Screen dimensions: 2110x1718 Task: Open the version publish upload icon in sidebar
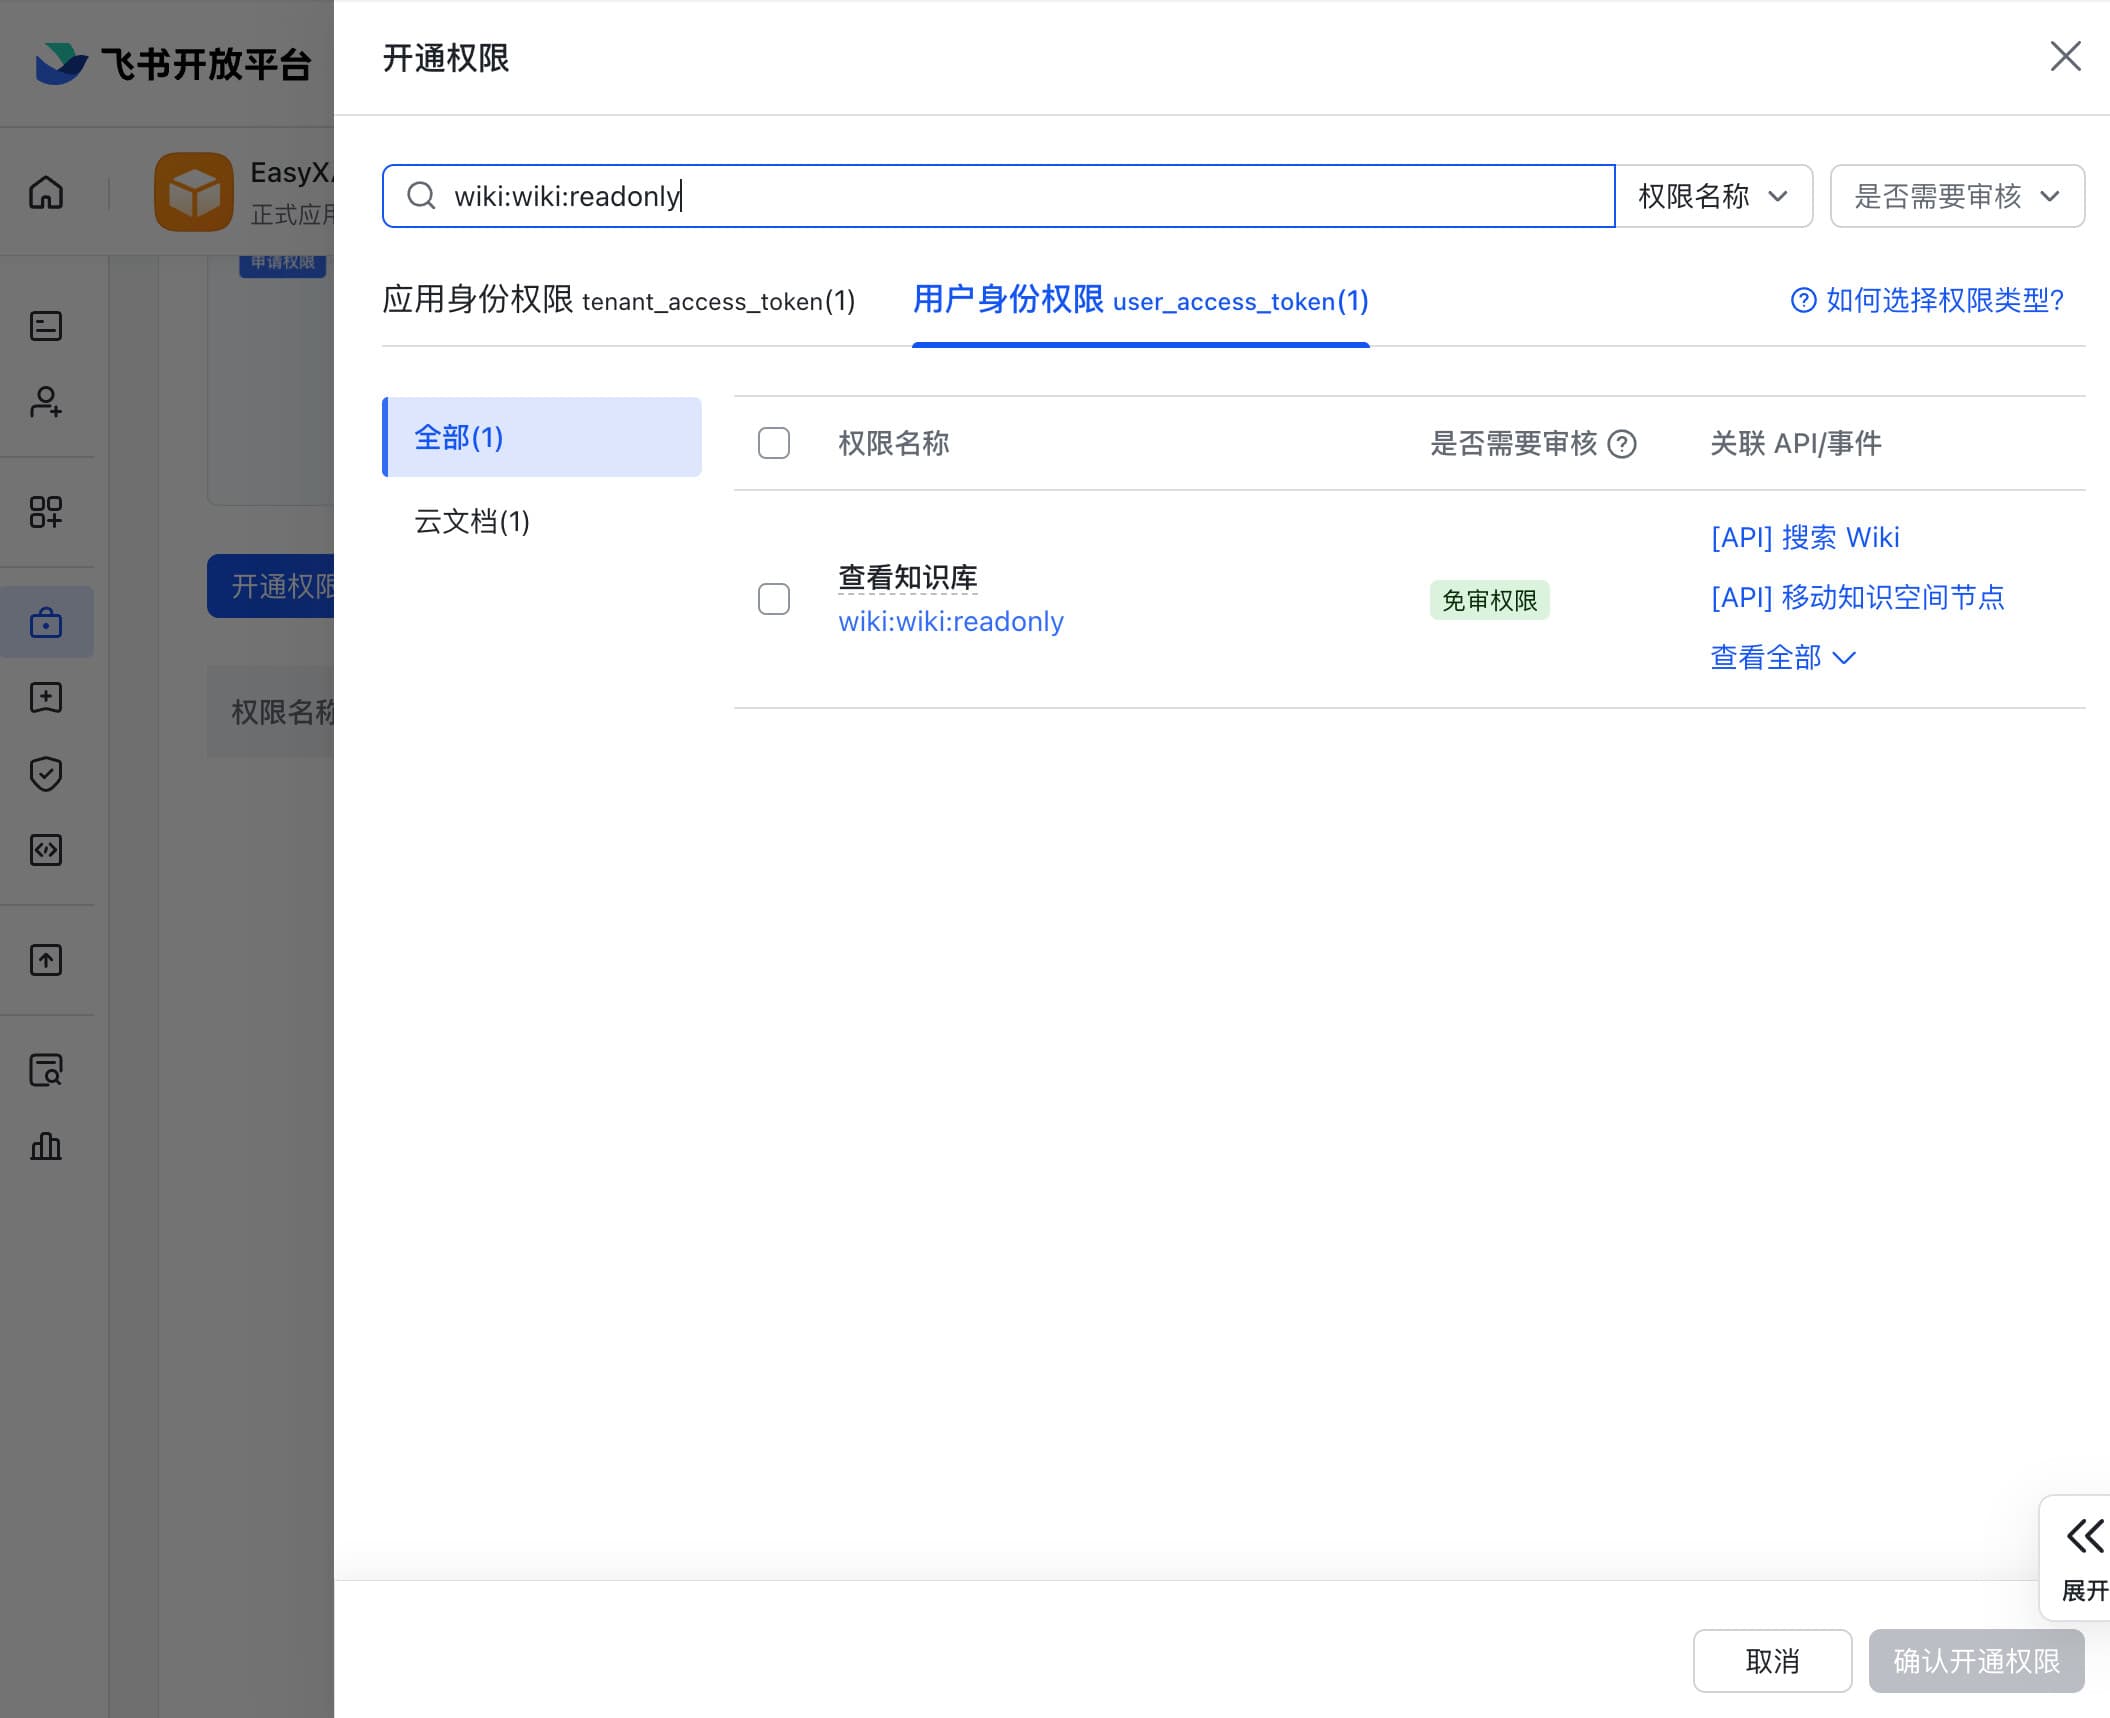tap(46, 960)
